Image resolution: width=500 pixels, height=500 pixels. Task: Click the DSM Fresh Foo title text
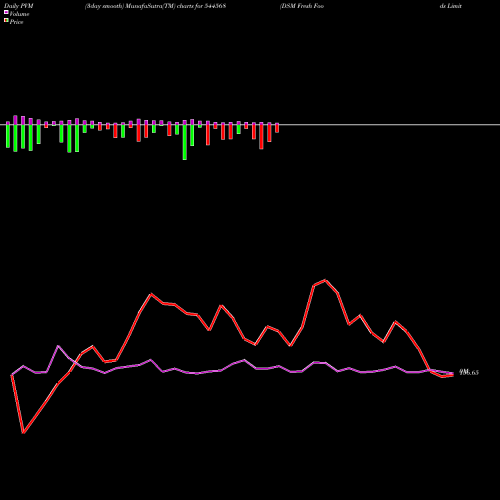302,6
